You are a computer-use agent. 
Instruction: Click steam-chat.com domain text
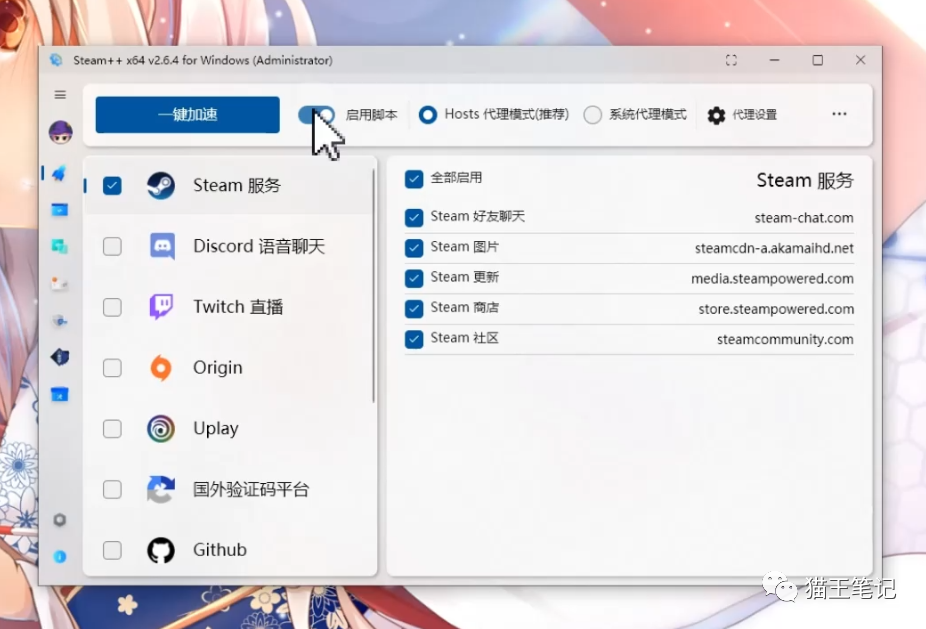pyautogui.click(x=804, y=218)
